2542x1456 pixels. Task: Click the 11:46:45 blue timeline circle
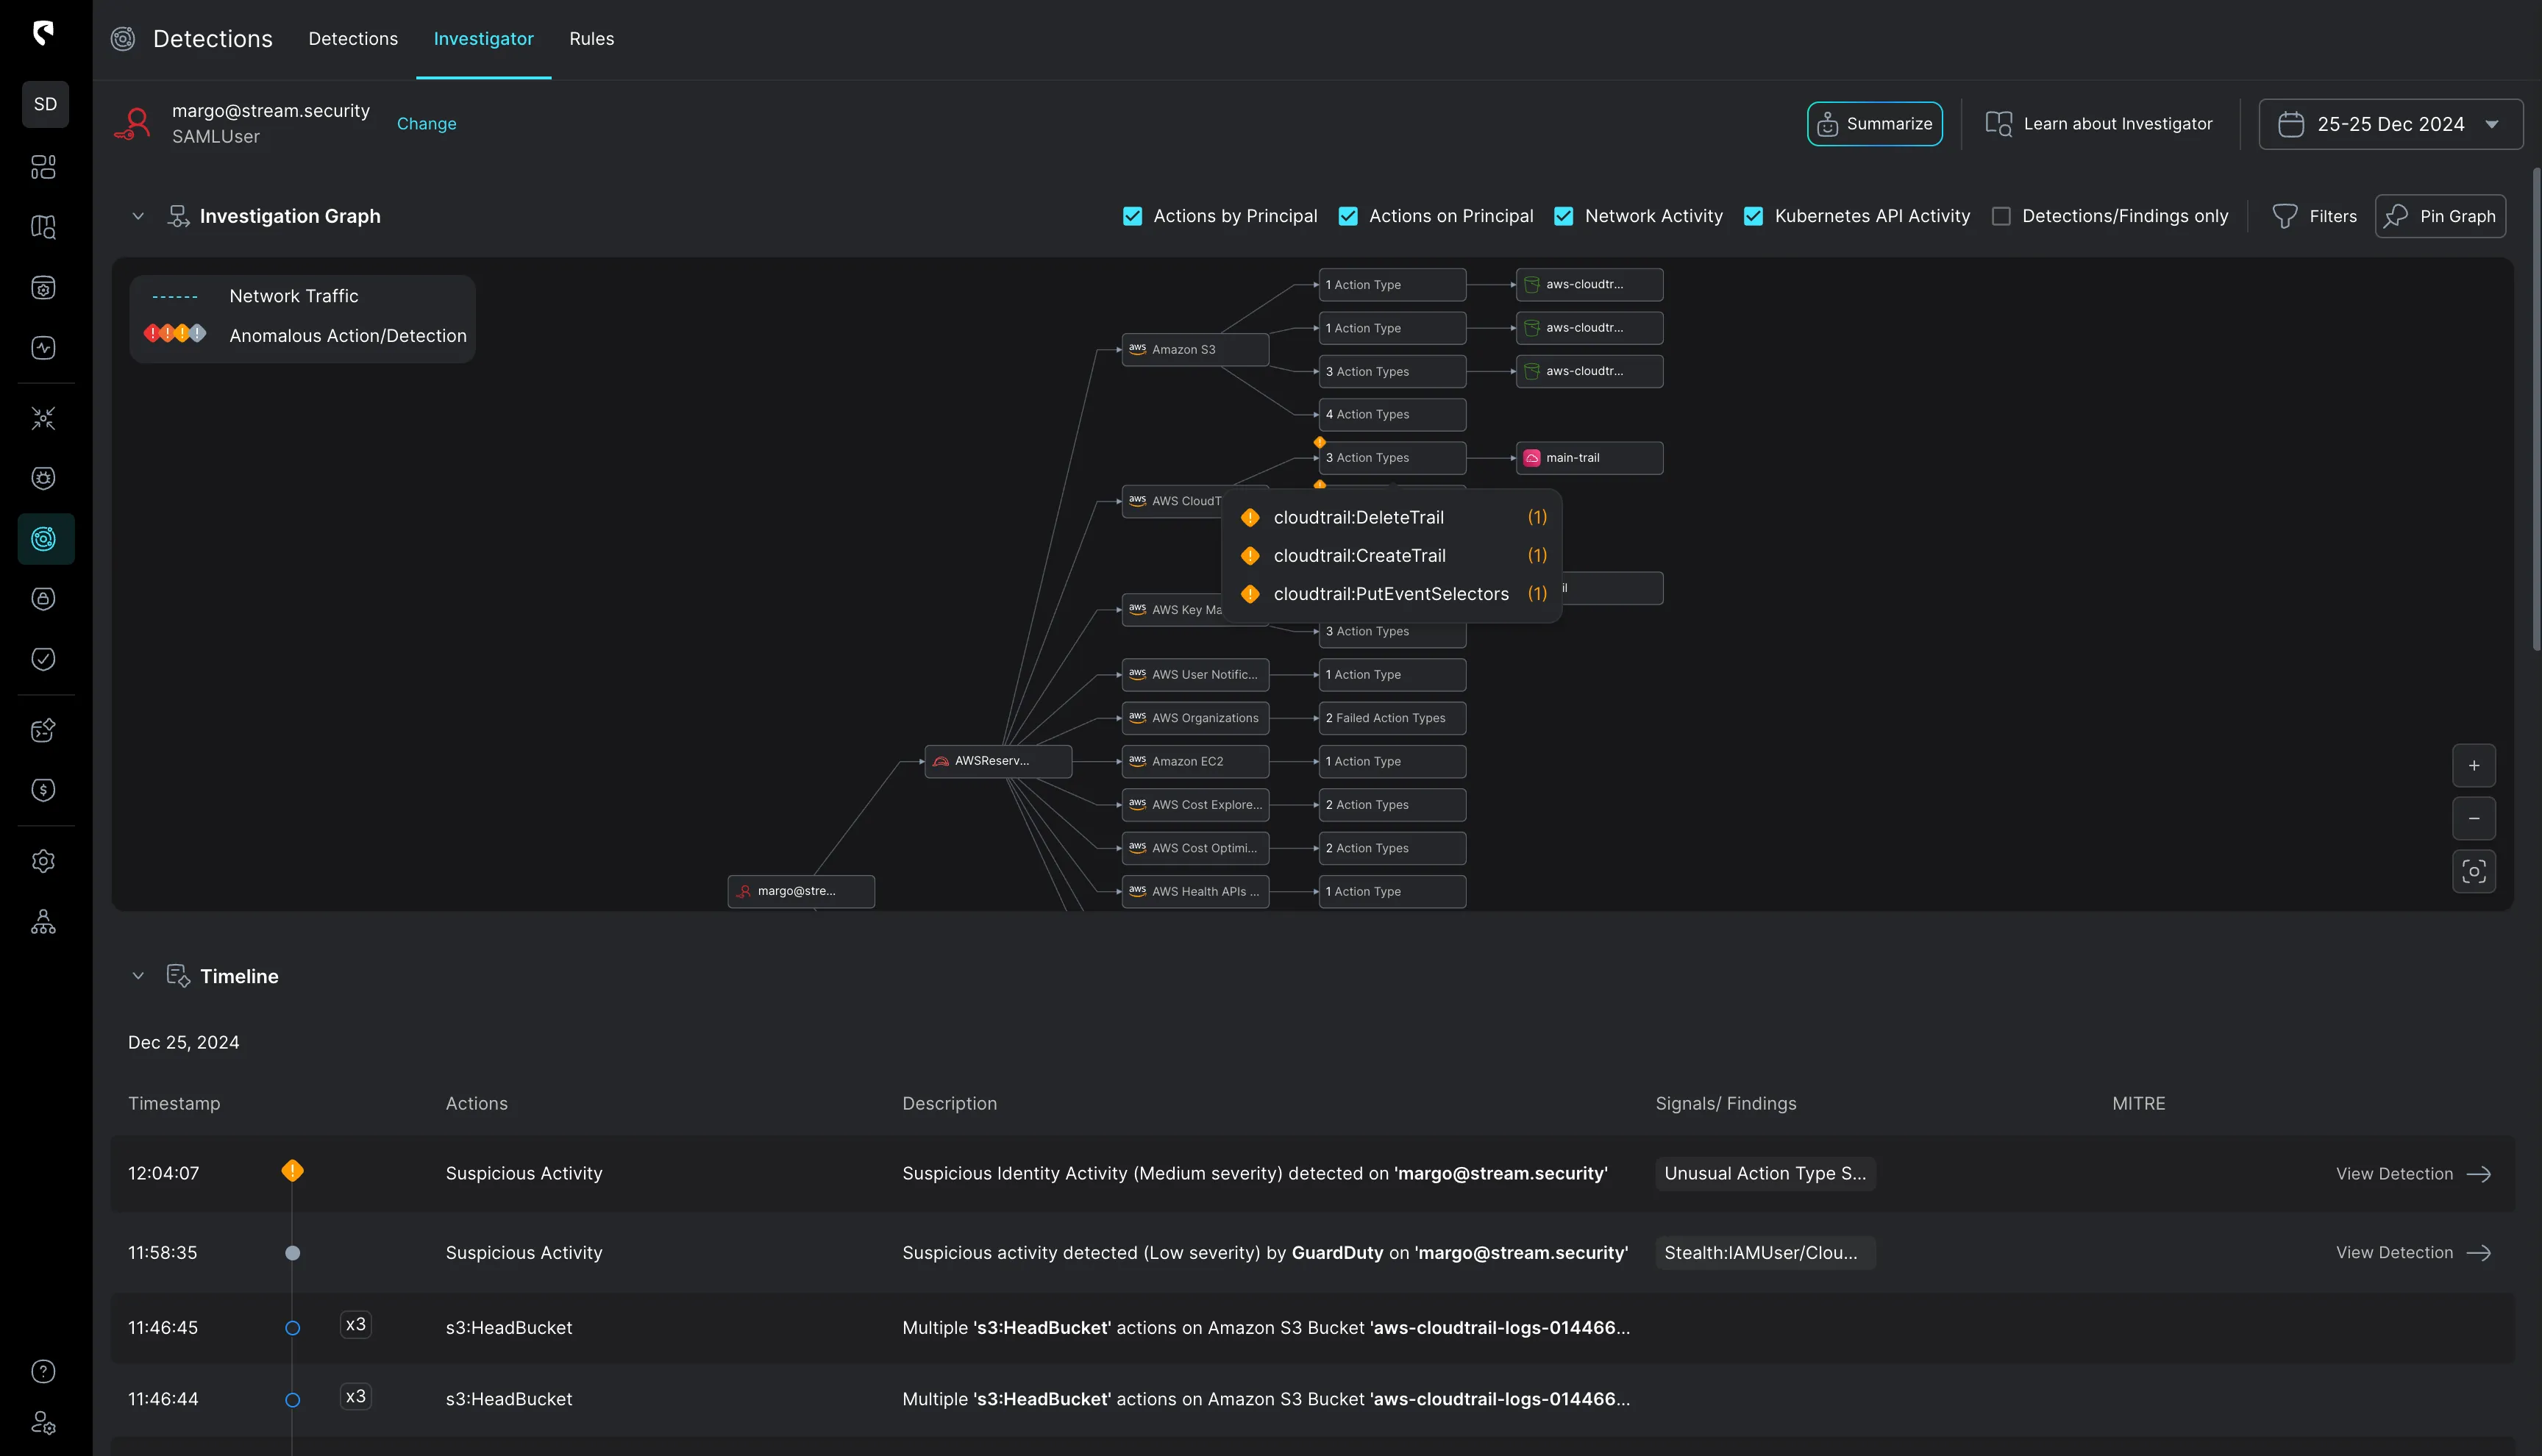click(292, 1328)
